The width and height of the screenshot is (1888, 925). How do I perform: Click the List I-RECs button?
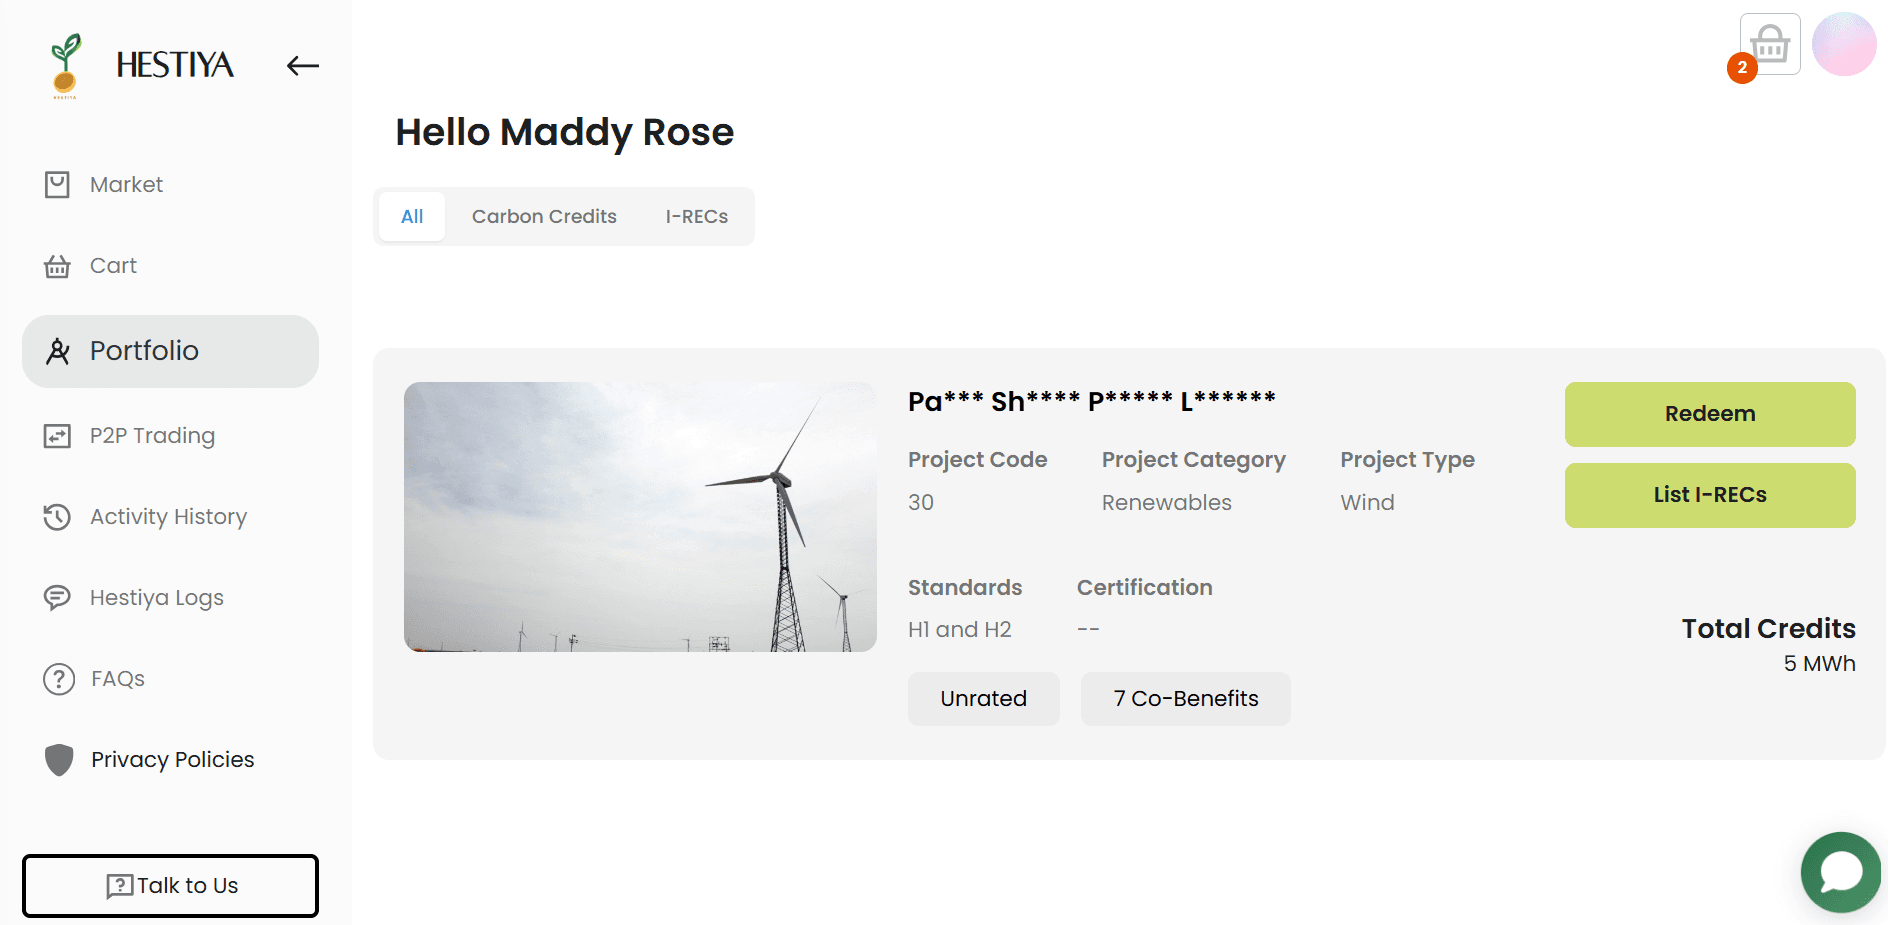pyautogui.click(x=1709, y=494)
